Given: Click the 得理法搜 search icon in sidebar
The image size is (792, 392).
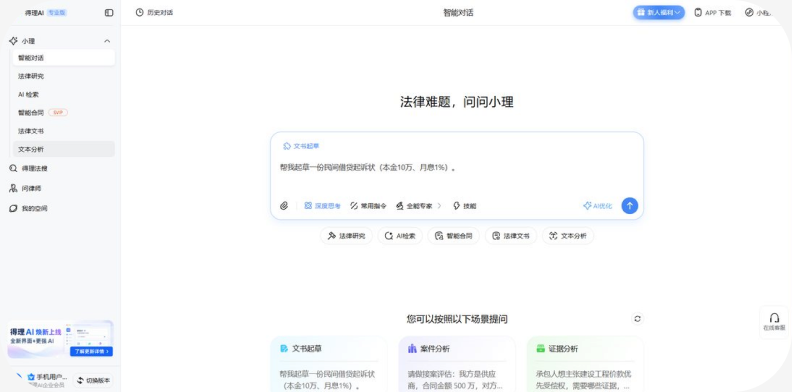Looking at the screenshot, I should 13,168.
